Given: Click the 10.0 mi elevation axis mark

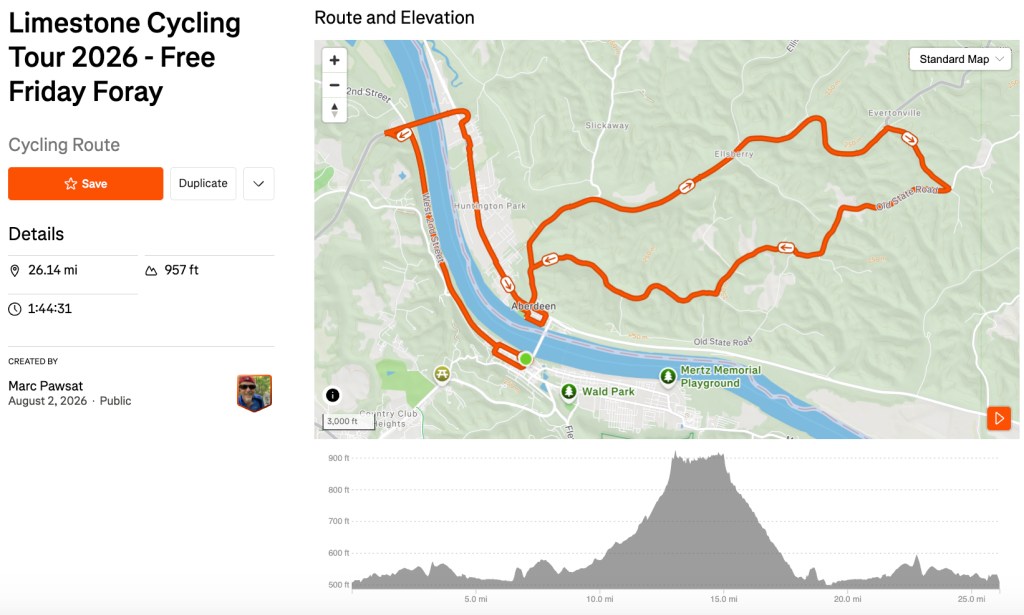Looking at the screenshot, I should (x=600, y=599).
